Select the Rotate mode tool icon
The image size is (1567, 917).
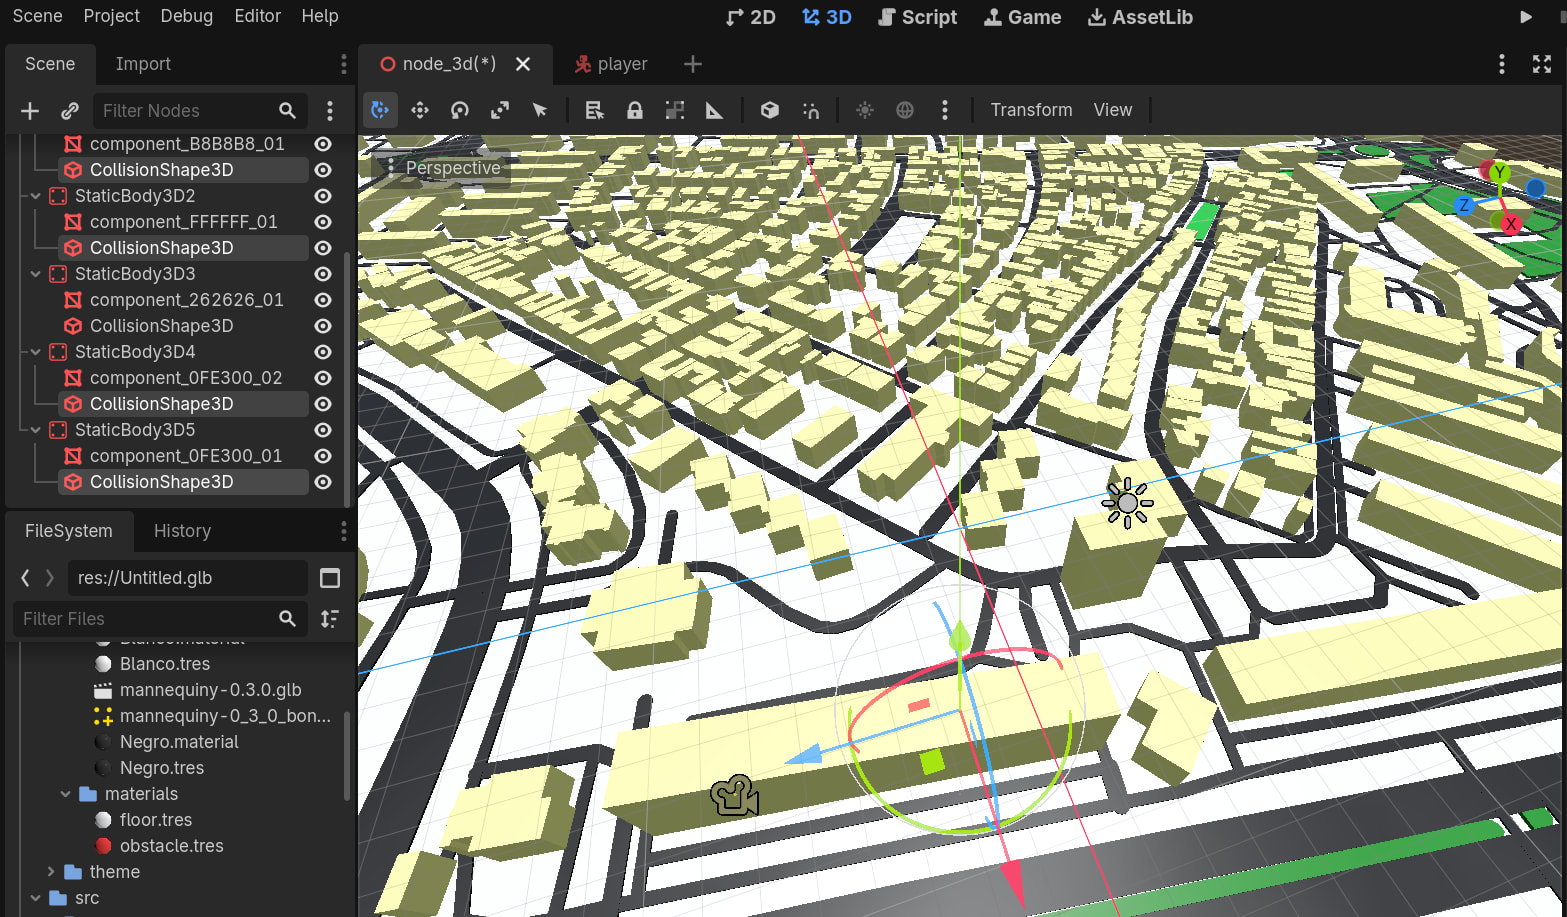click(460, 110)
